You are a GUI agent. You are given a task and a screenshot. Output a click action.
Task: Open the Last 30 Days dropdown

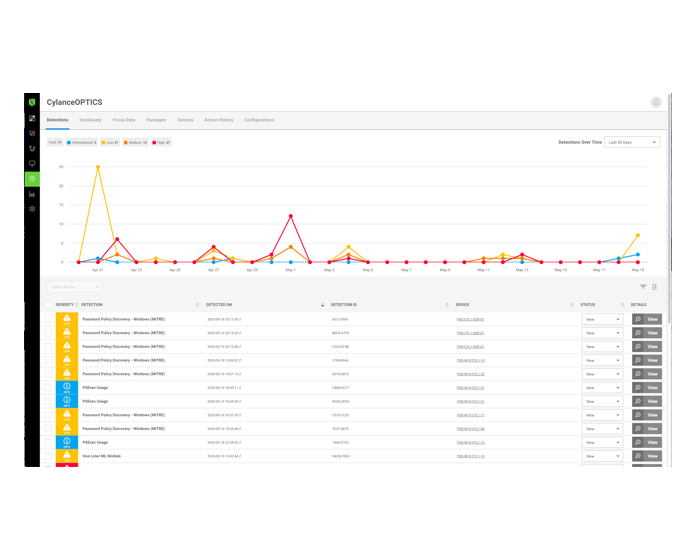[x=631, y=142]
